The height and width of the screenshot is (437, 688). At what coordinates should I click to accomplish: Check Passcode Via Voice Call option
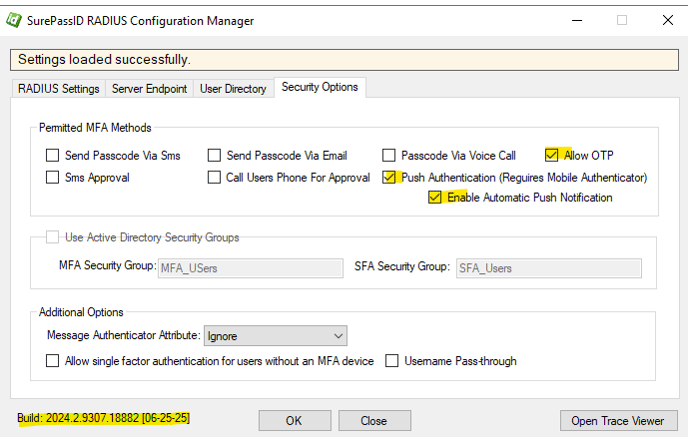[x=389, y=155]
